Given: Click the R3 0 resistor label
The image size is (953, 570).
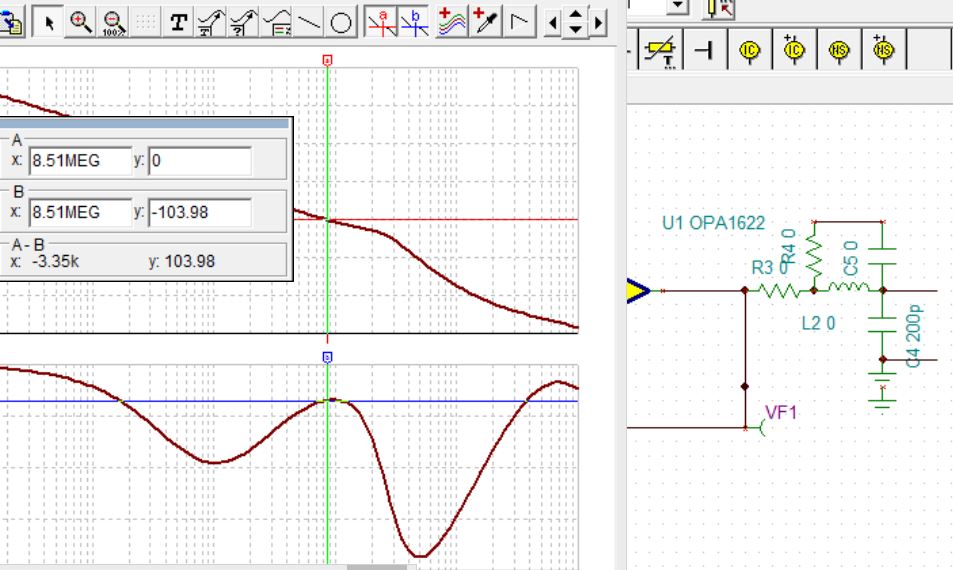Looking at the screenshot, I should point(770,267).
